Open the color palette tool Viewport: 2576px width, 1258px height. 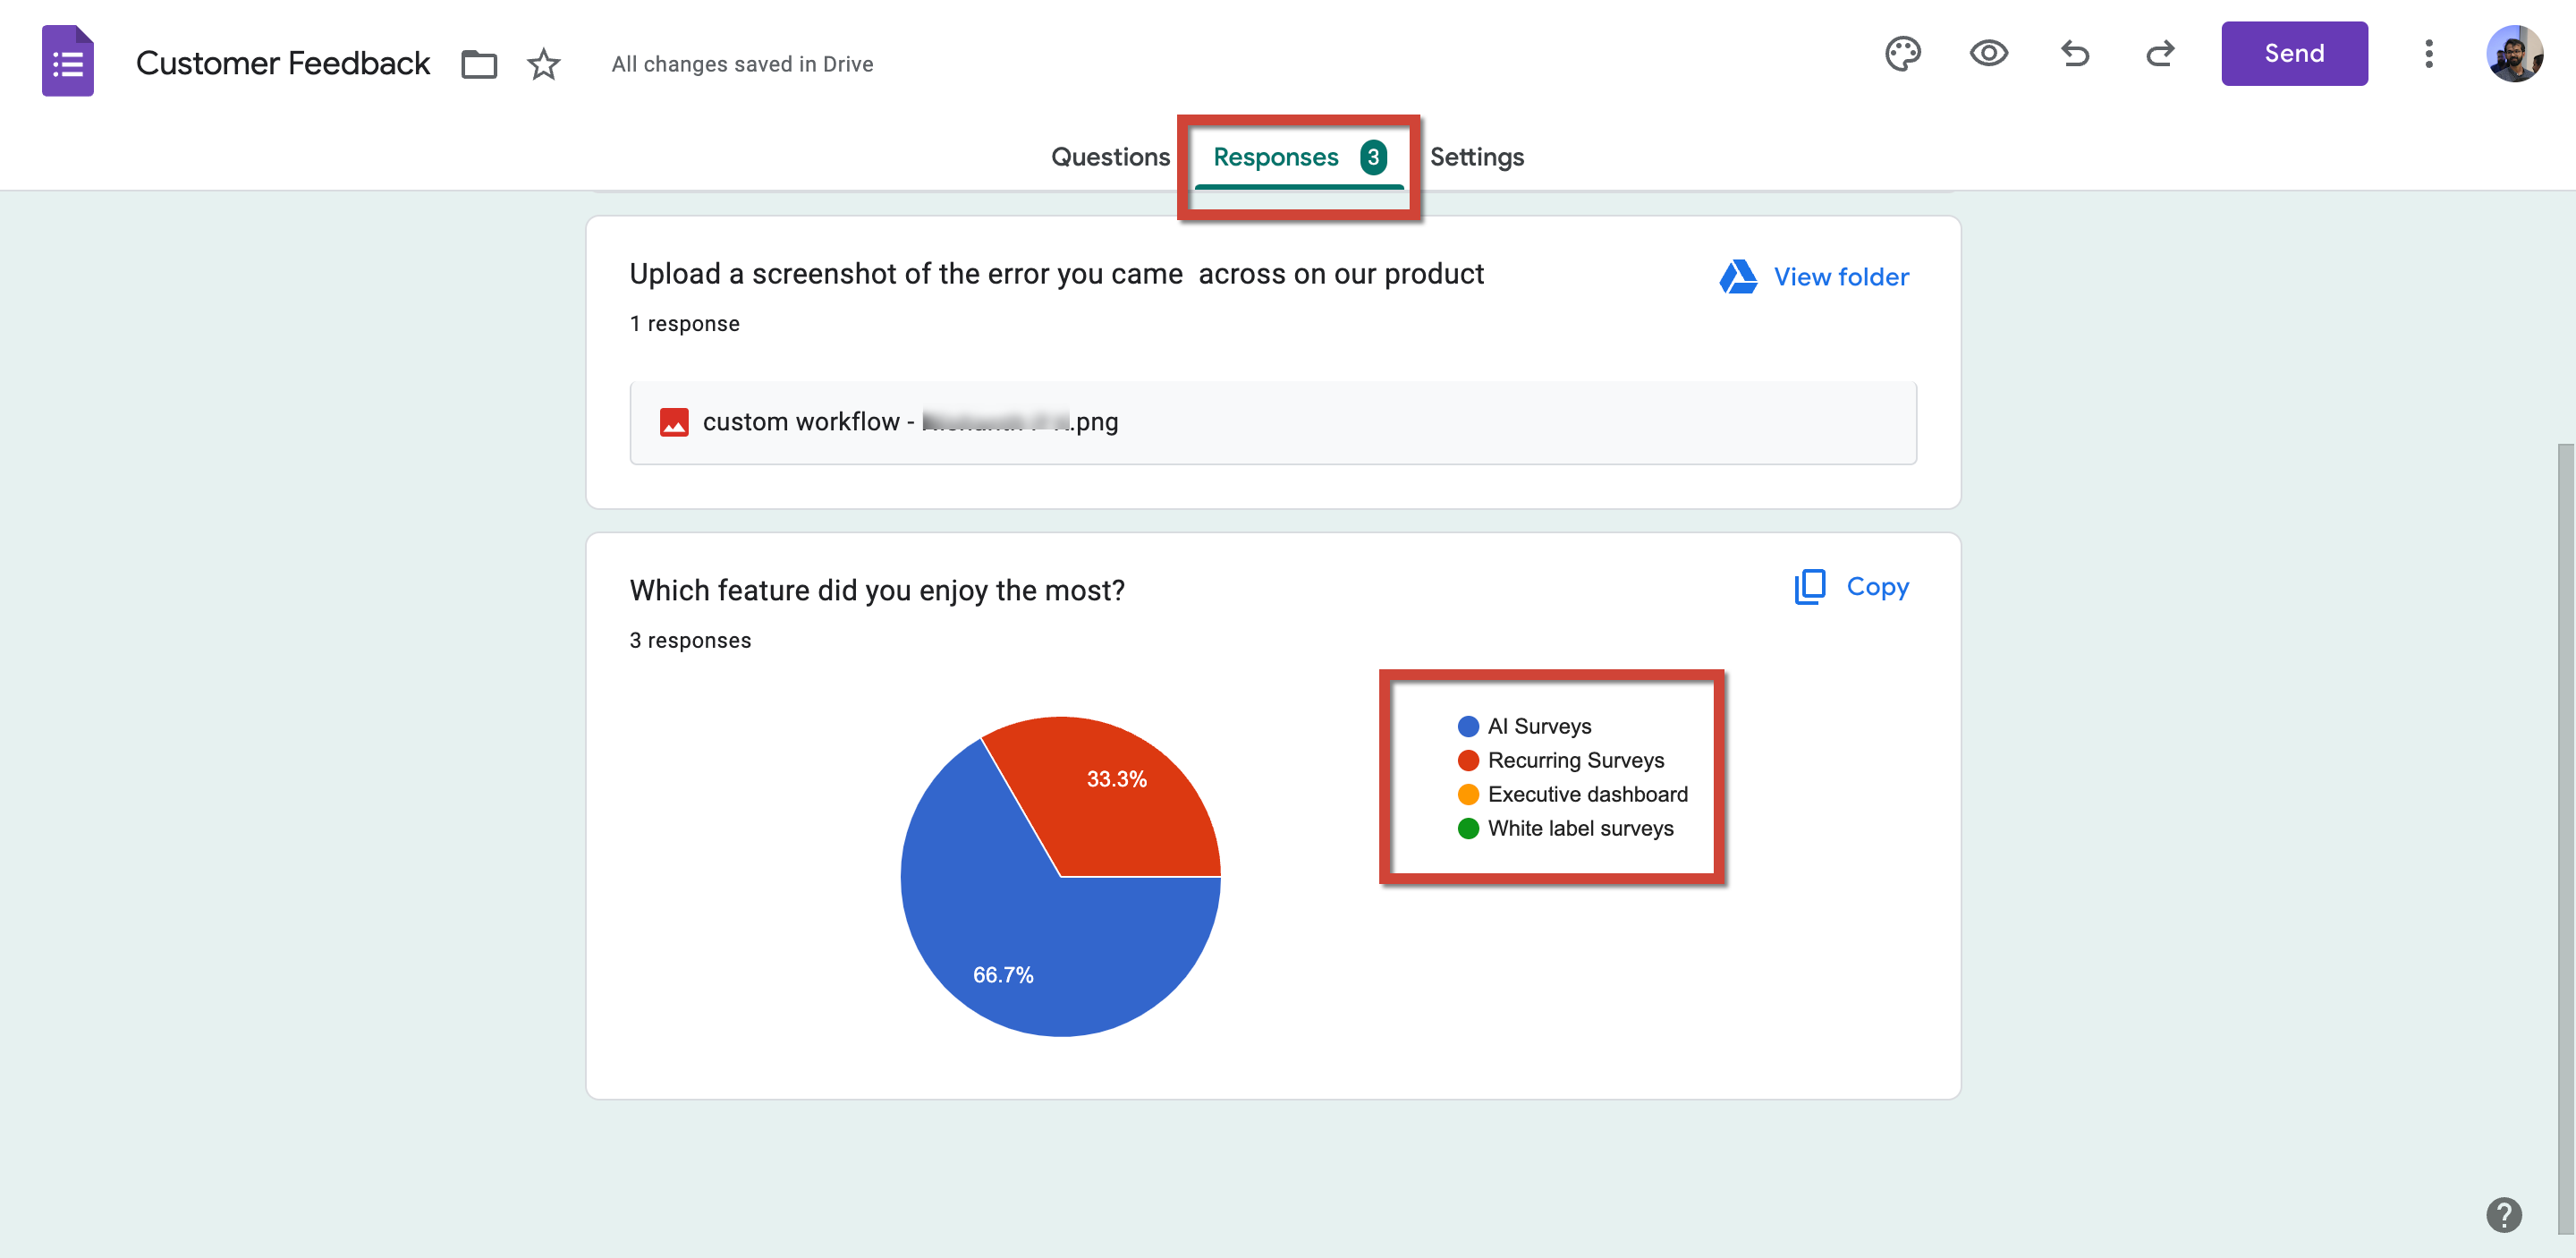click(x=1904, y=53)
